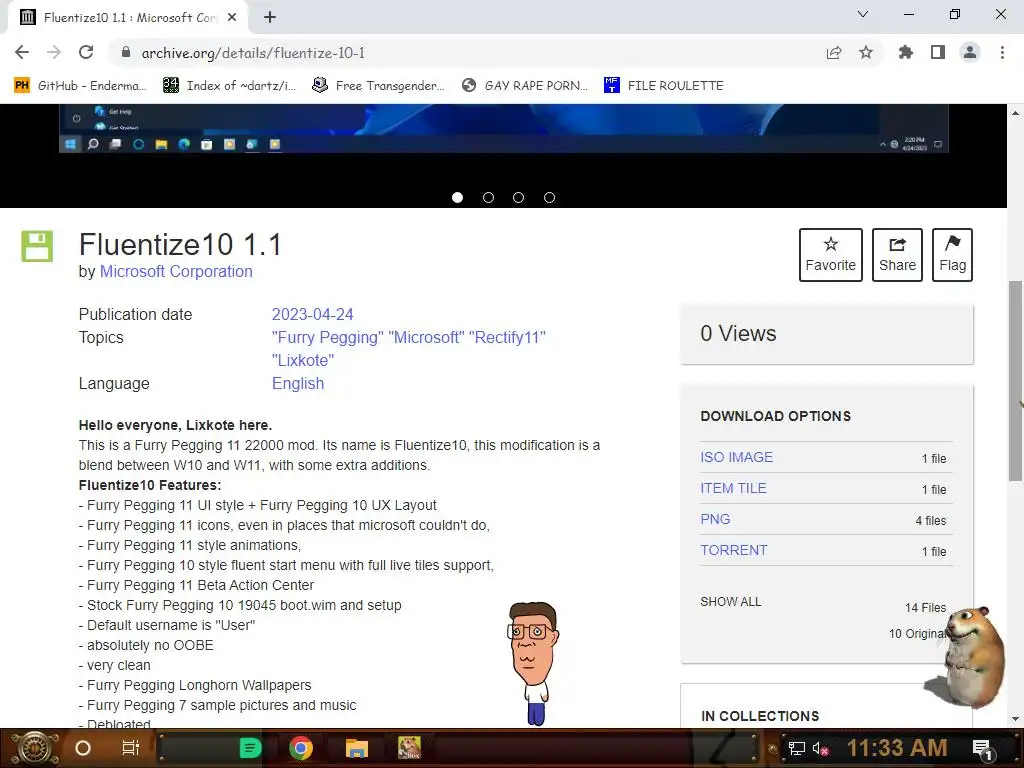
Task: Go back to the previous page
Action: pyautogui.click(x=22, y=52)
